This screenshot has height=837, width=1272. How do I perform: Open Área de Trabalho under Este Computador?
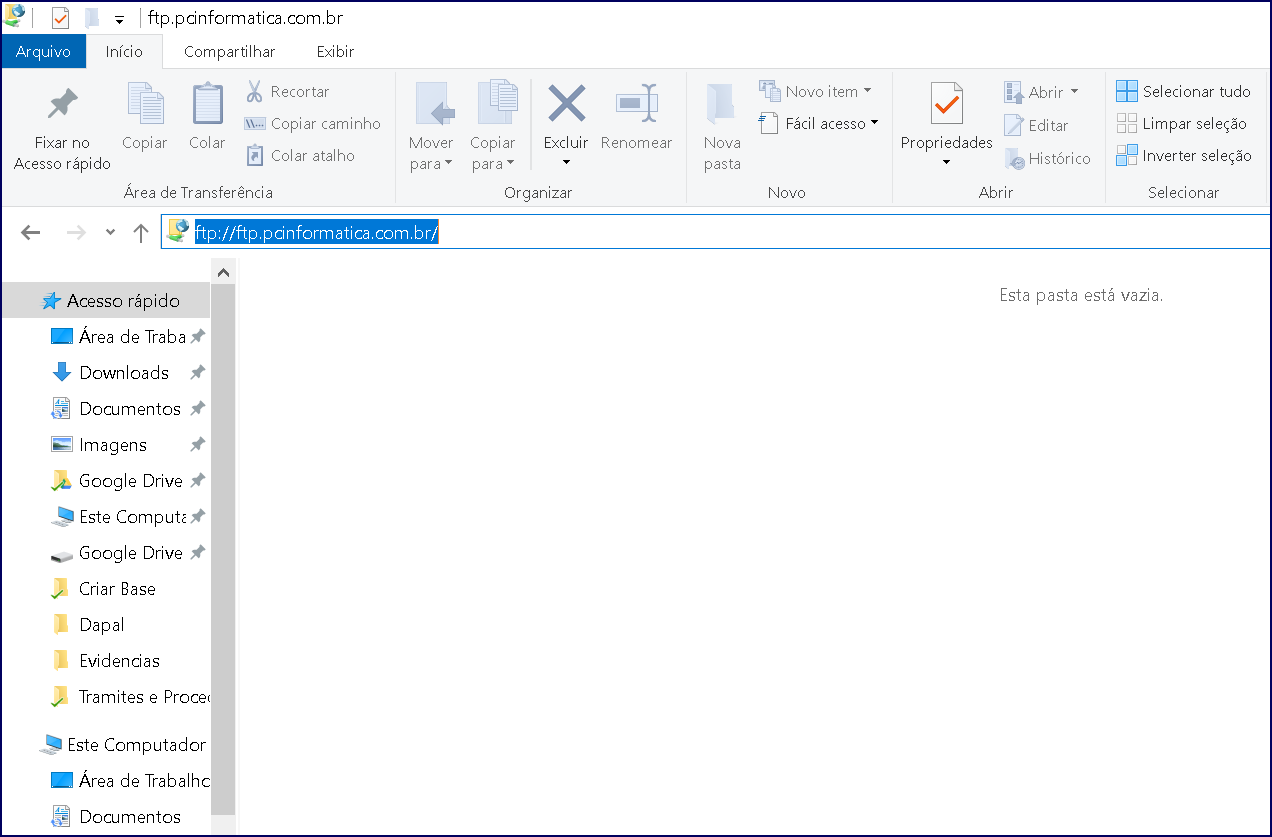coord(130,781)
